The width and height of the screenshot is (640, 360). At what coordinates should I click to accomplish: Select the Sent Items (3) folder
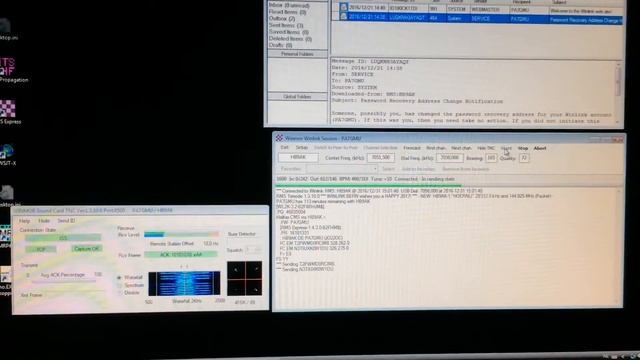286,25
